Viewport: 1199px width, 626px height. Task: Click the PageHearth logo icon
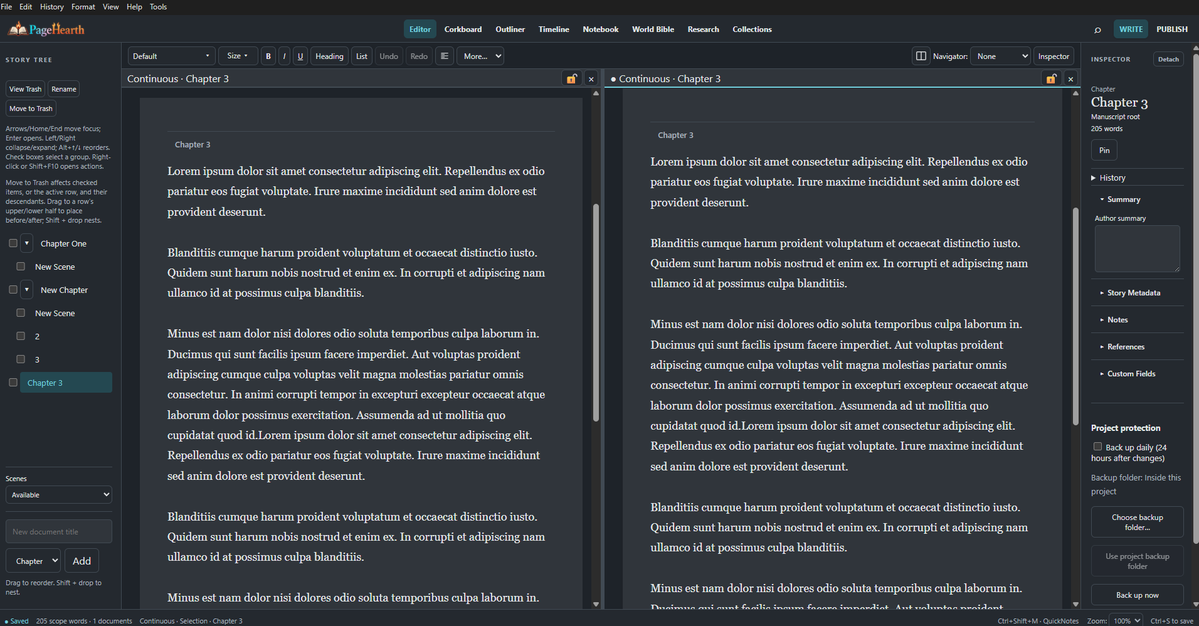pos(17,29)
